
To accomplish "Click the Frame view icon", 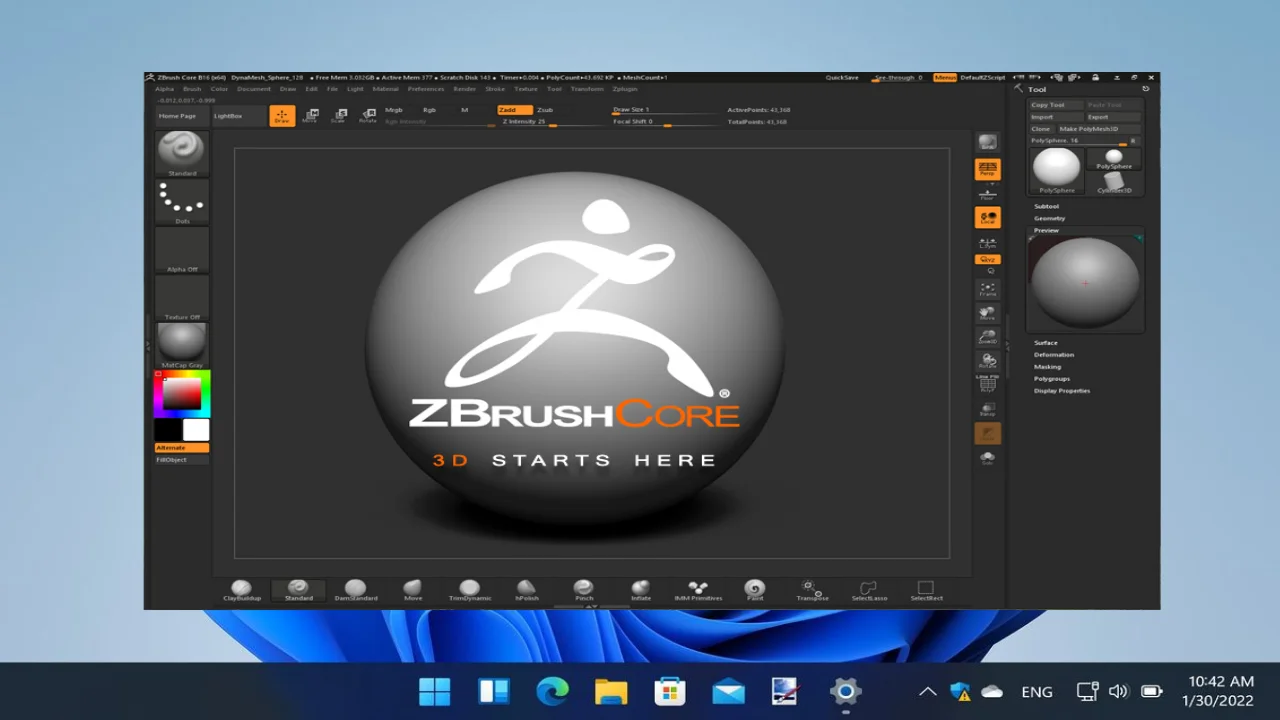I will pyautogui.click(x=988, y=289).
